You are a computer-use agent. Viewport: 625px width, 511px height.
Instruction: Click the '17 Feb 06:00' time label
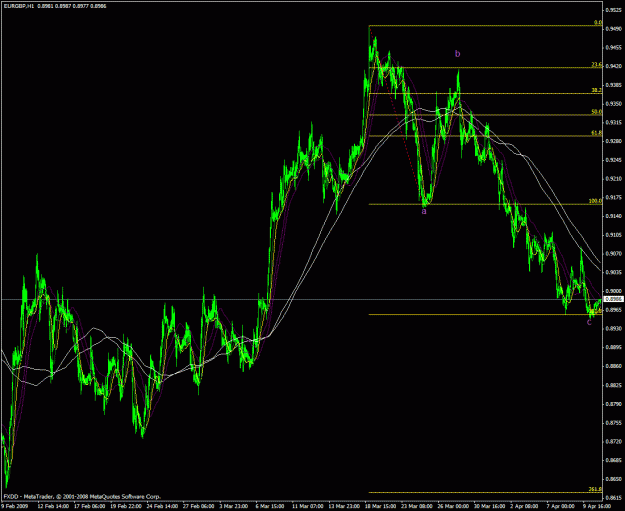[x=89, y=506]
